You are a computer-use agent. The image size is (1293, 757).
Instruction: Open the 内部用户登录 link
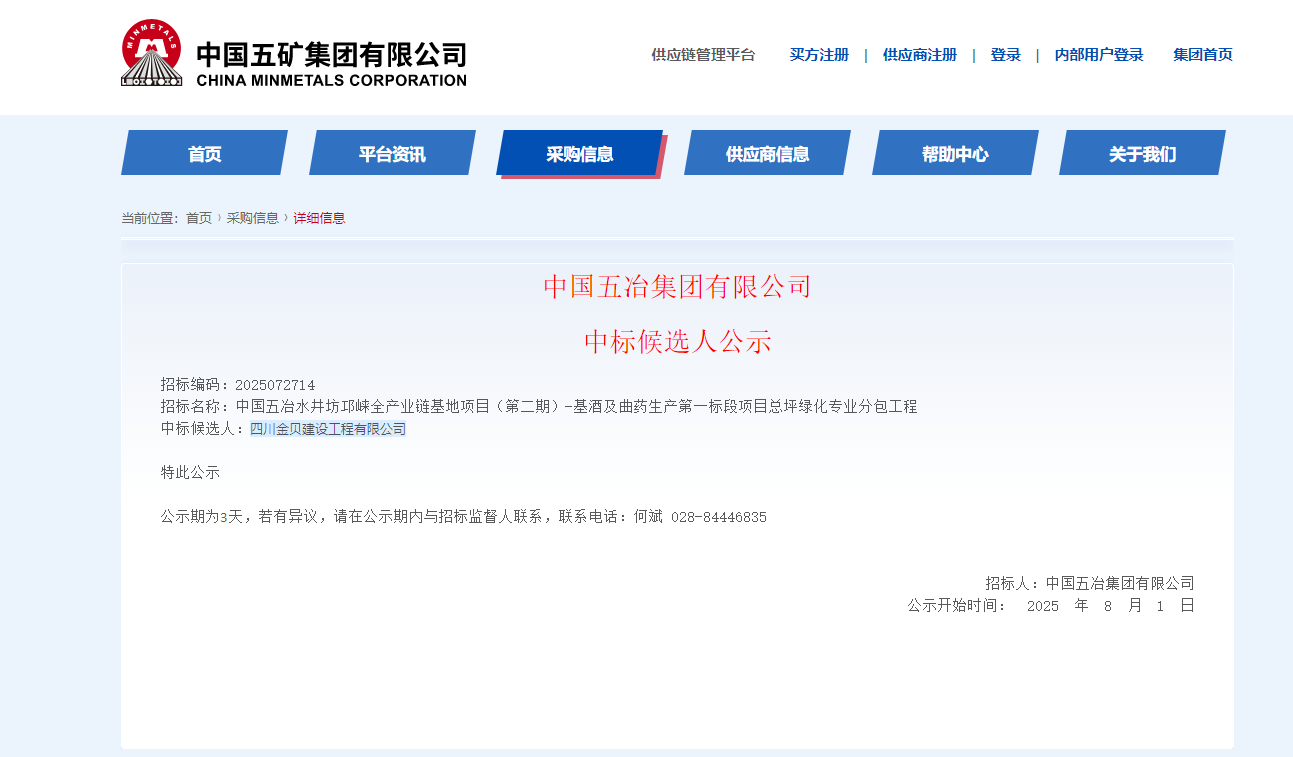point(1098,55)
